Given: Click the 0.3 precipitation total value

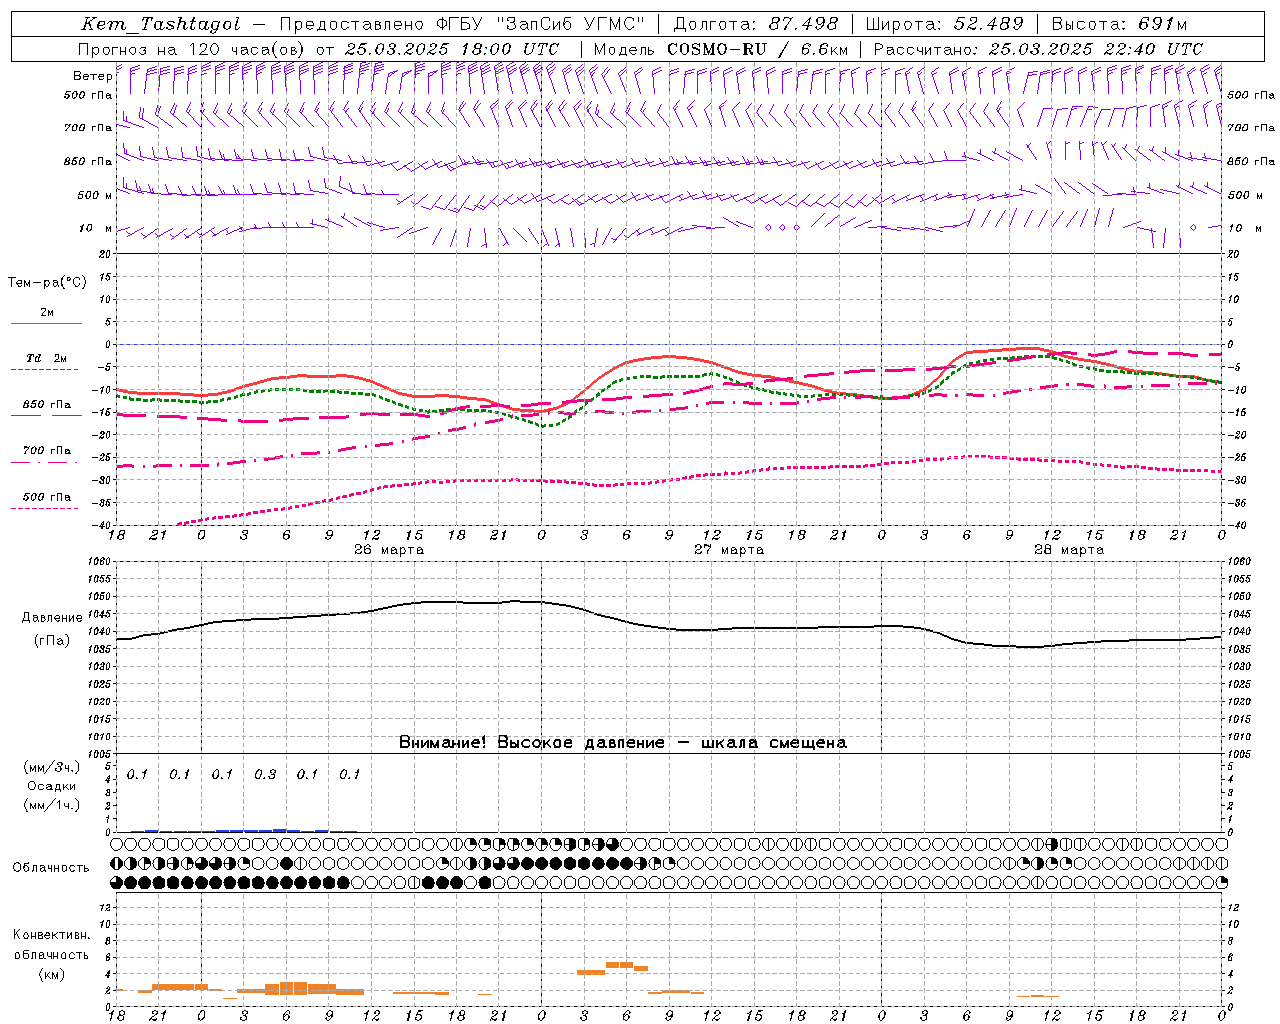Looking at the screenshot, I should click(x=265, y=774).
